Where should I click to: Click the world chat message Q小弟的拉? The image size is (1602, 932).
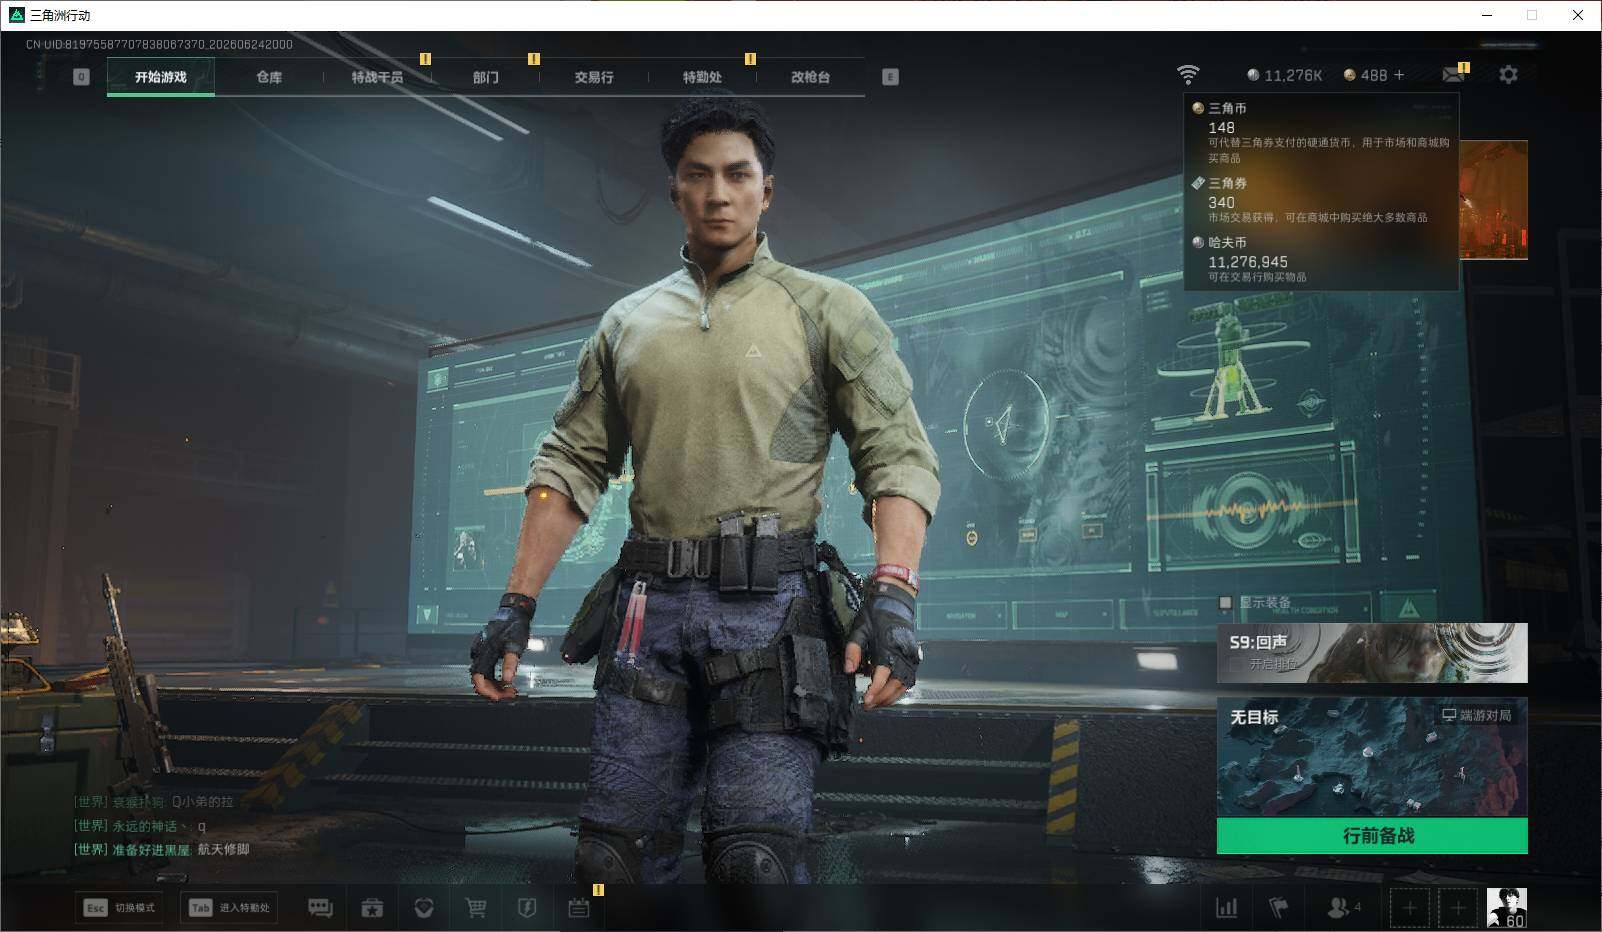[x=153, y=802]
